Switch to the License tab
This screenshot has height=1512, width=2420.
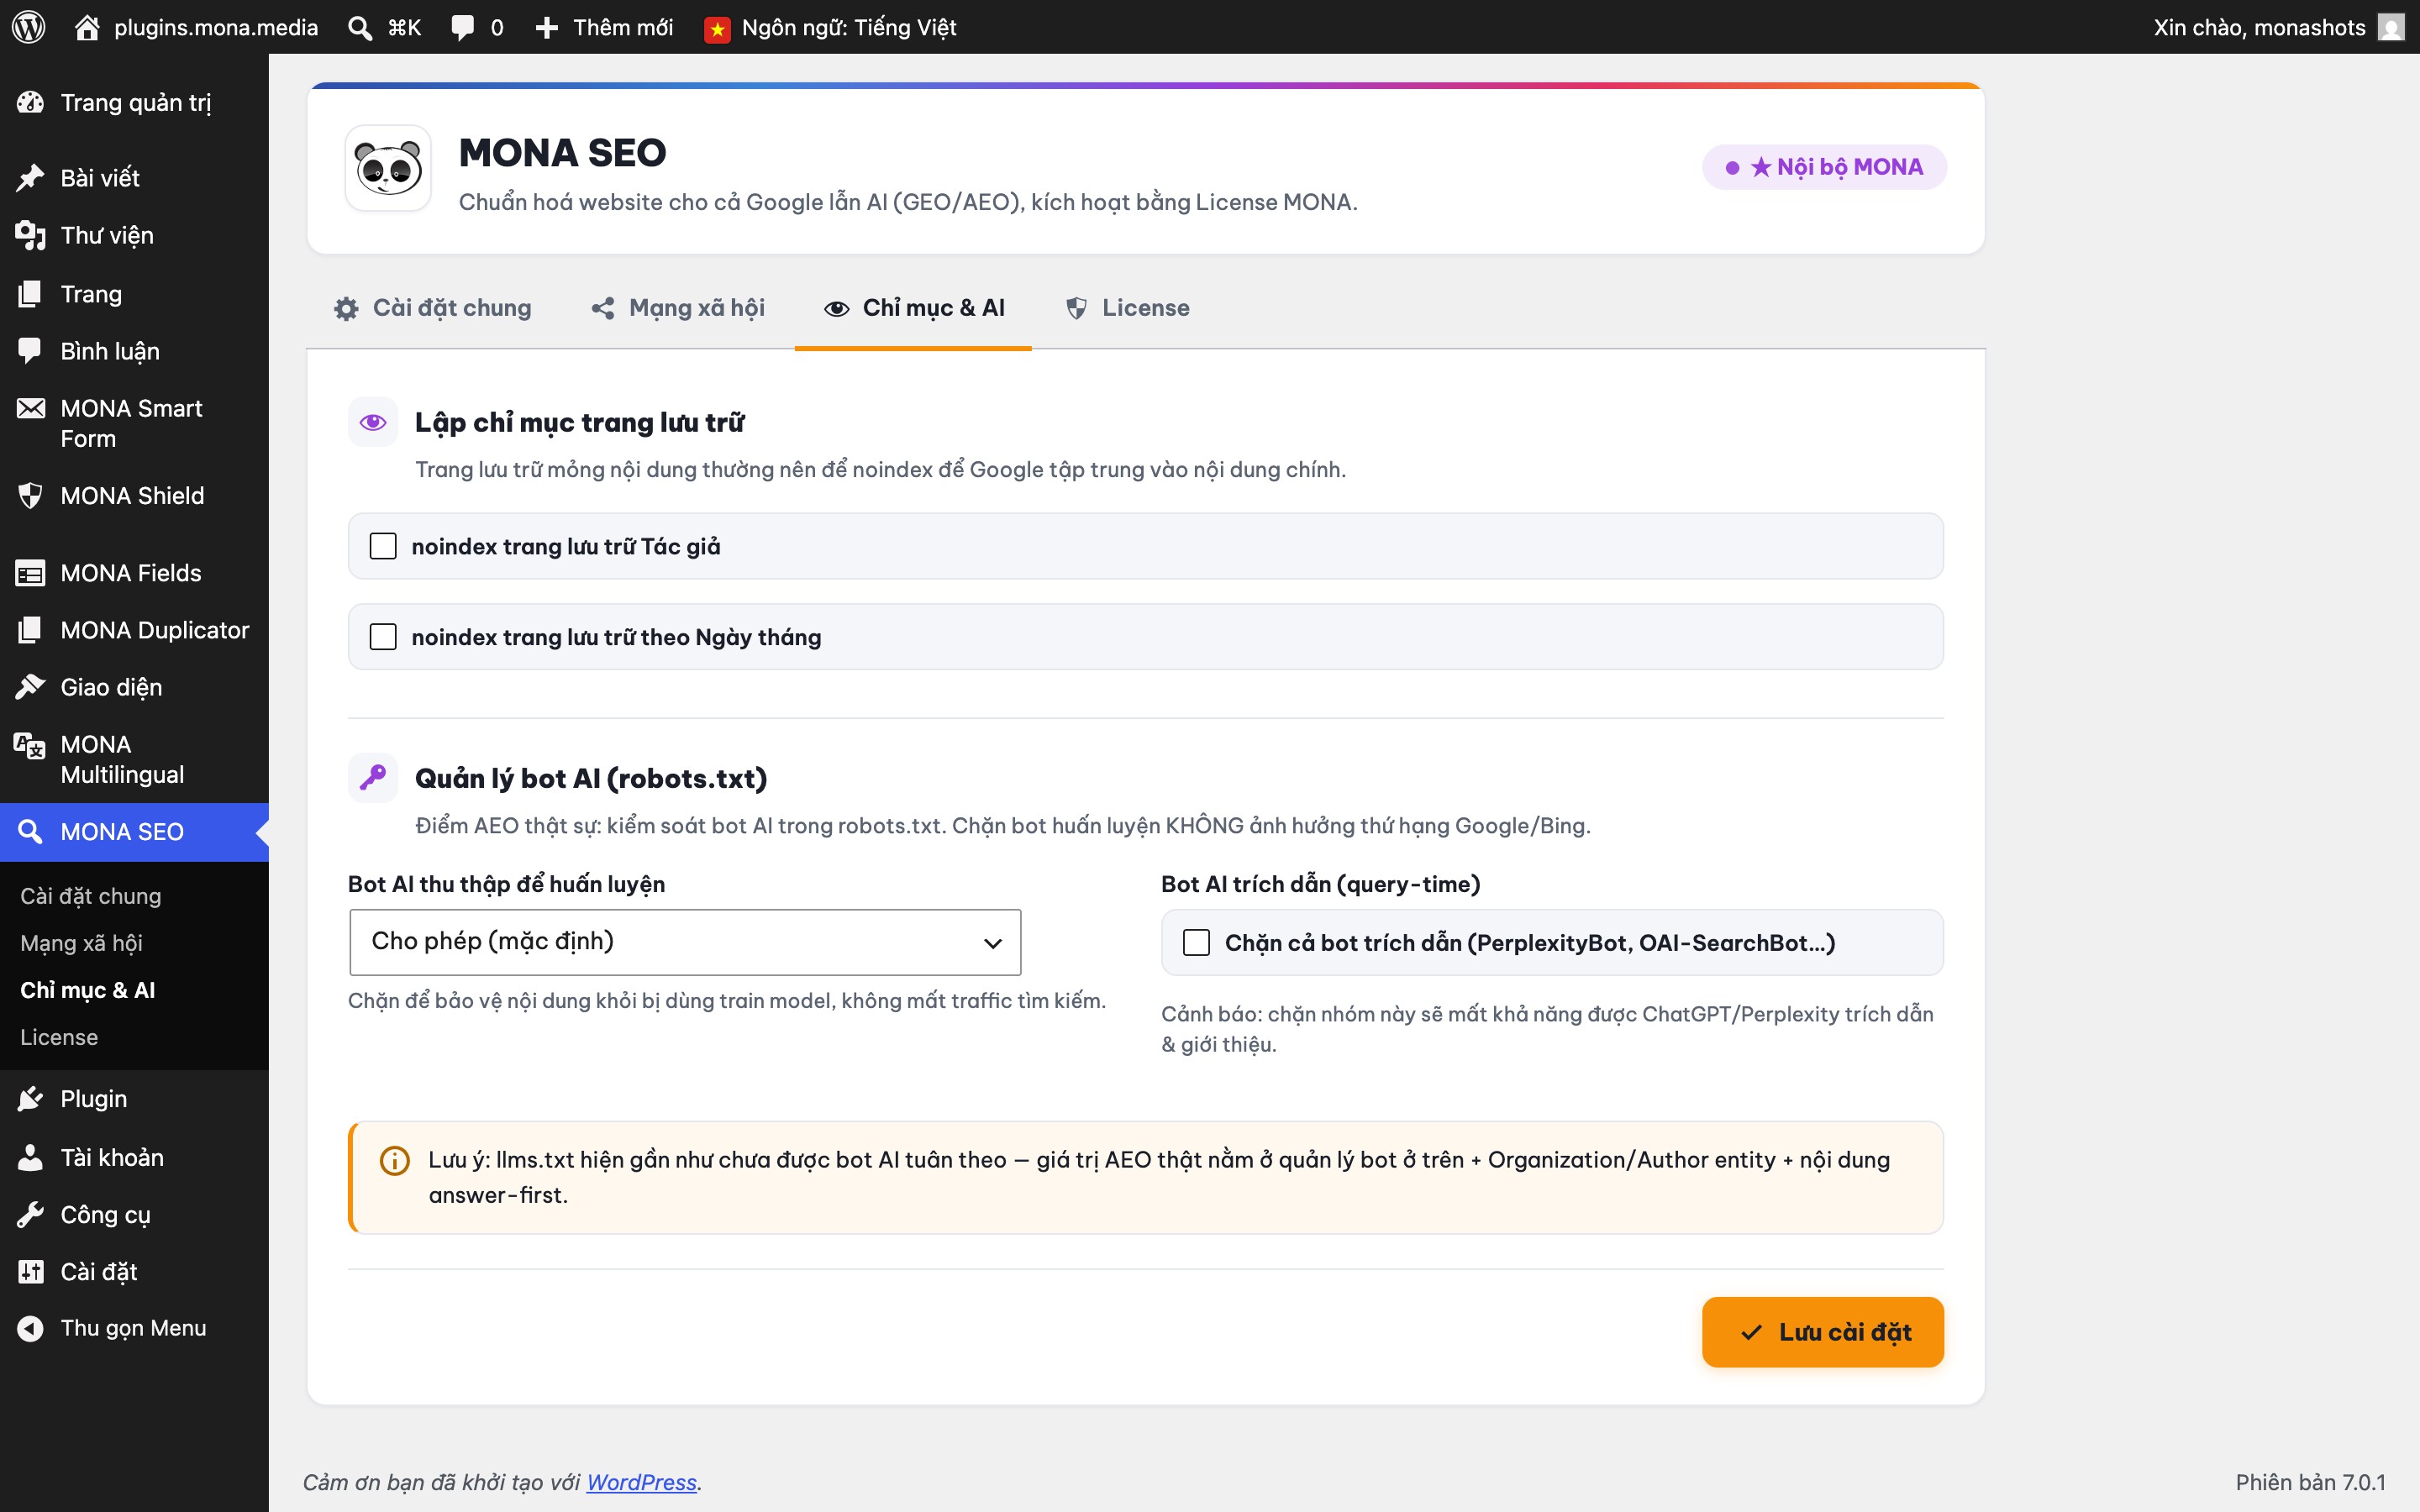click(x=1128, y=308)
